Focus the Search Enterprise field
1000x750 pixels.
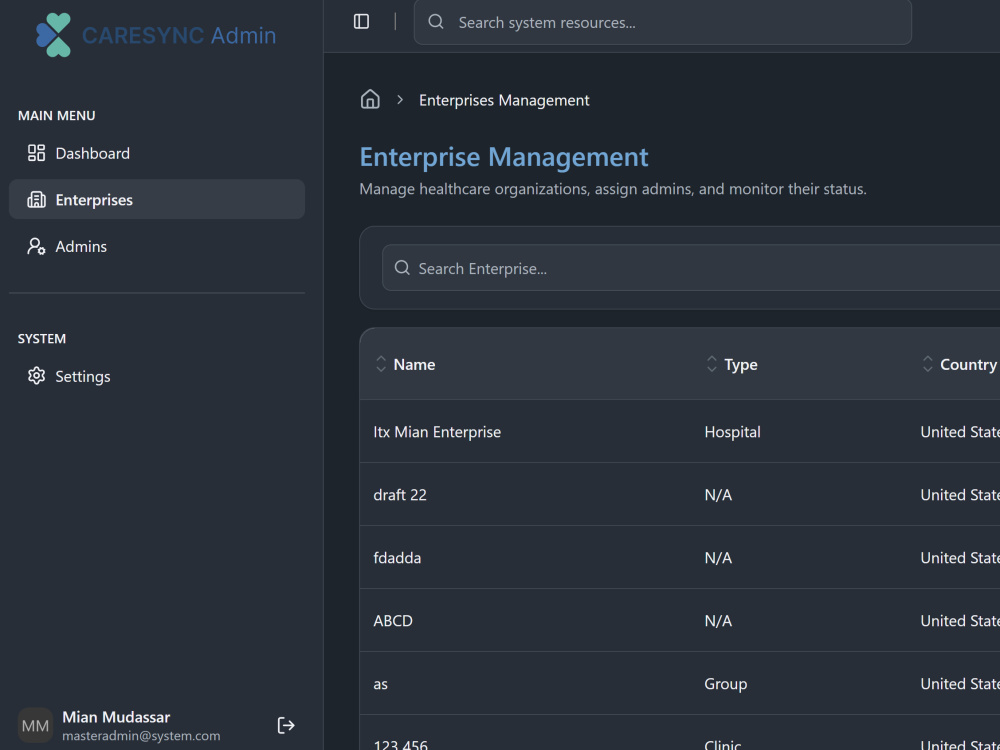click(x=691, y=268)
